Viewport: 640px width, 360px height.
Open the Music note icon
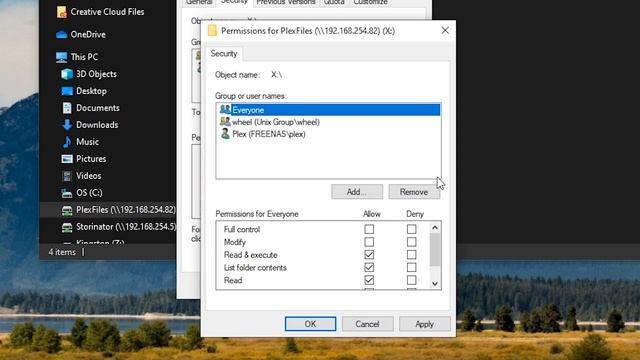[67, 142]
